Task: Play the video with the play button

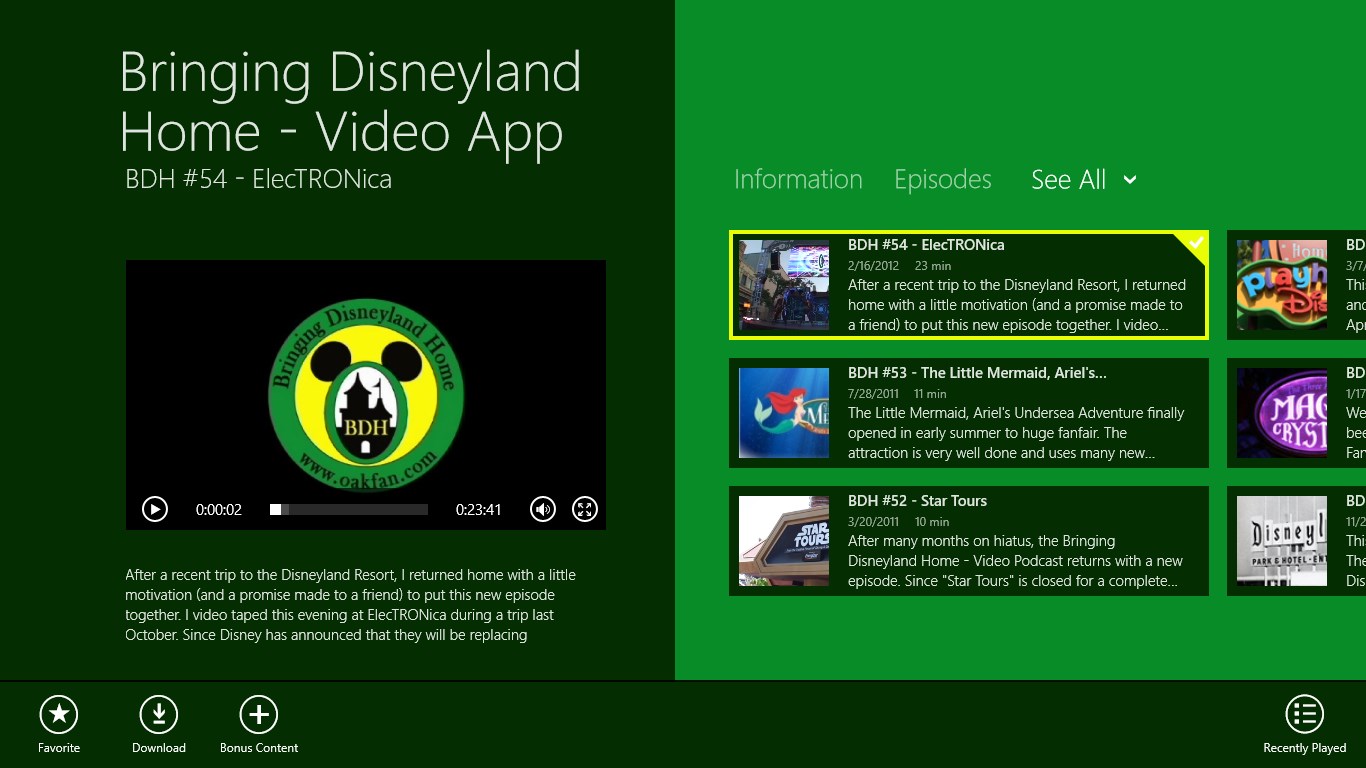Action: click(155, 509)
